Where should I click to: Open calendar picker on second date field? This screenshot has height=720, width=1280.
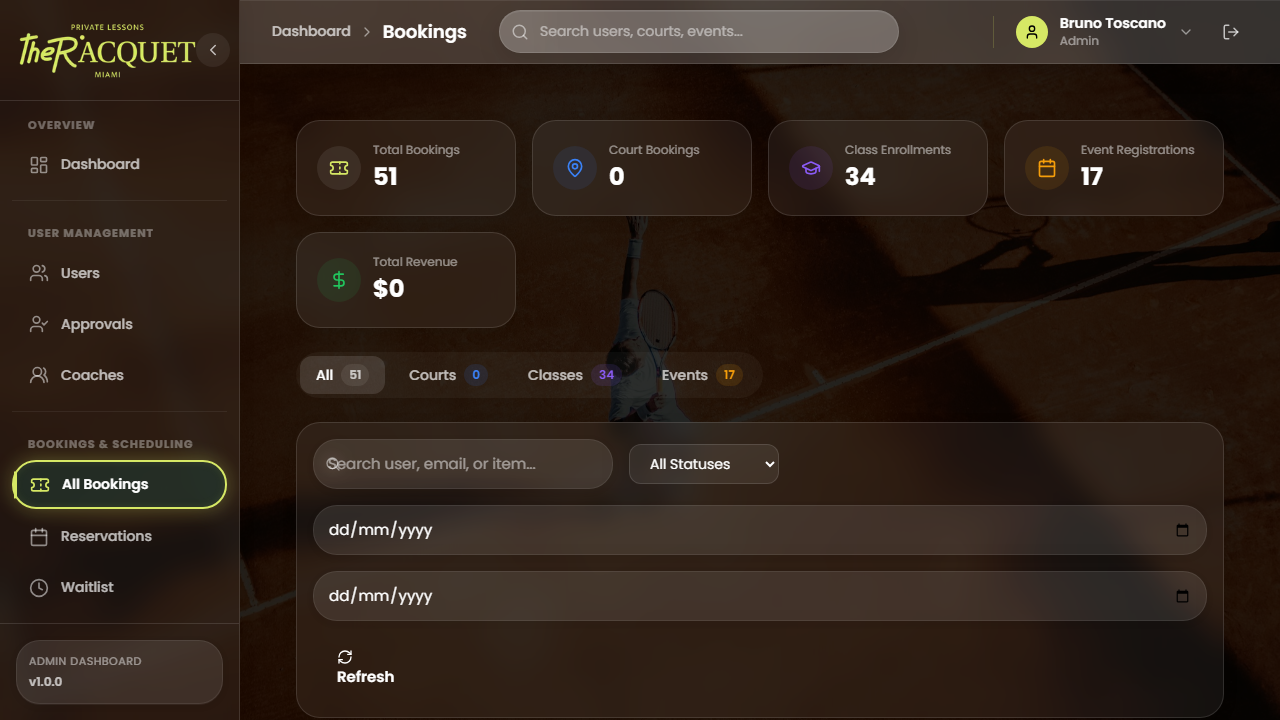click(x=1182, y=596)
